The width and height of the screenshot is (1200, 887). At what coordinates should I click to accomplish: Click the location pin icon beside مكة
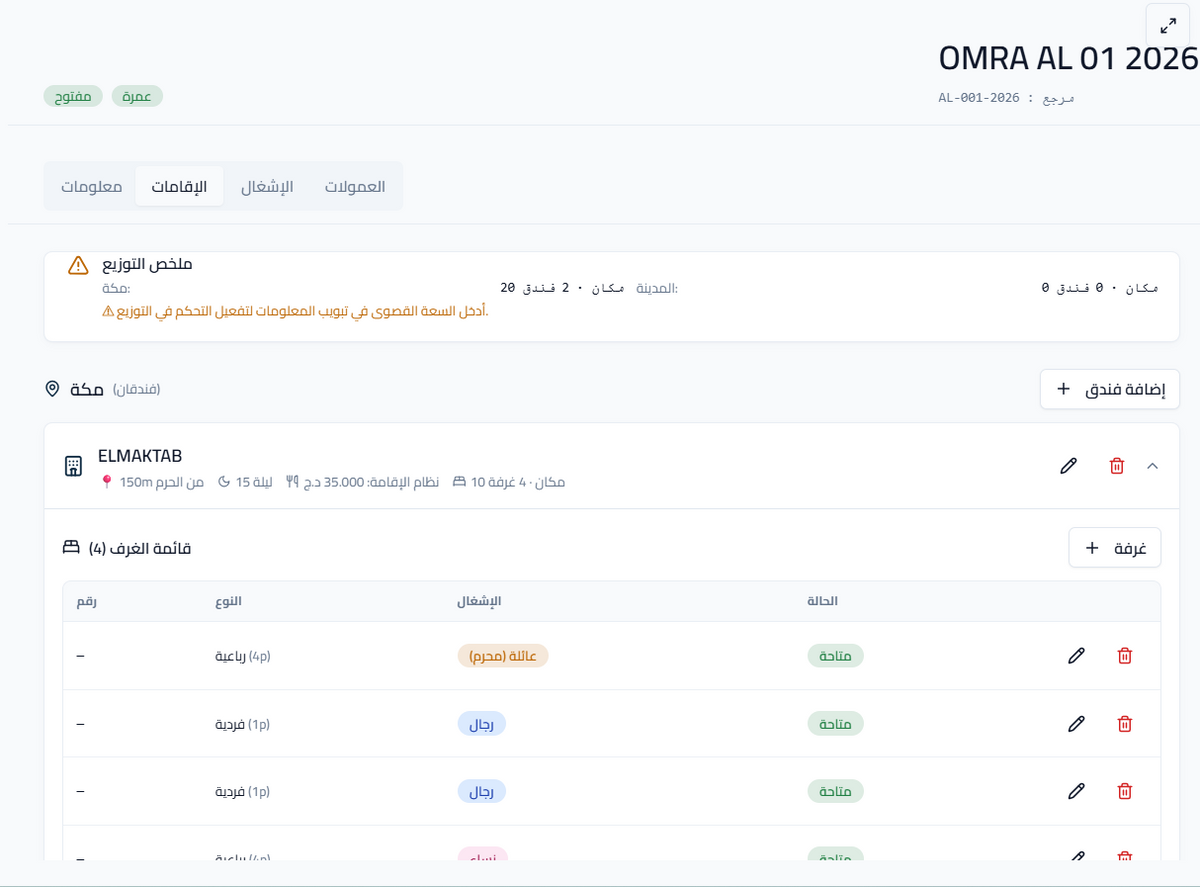coord(53,388)
